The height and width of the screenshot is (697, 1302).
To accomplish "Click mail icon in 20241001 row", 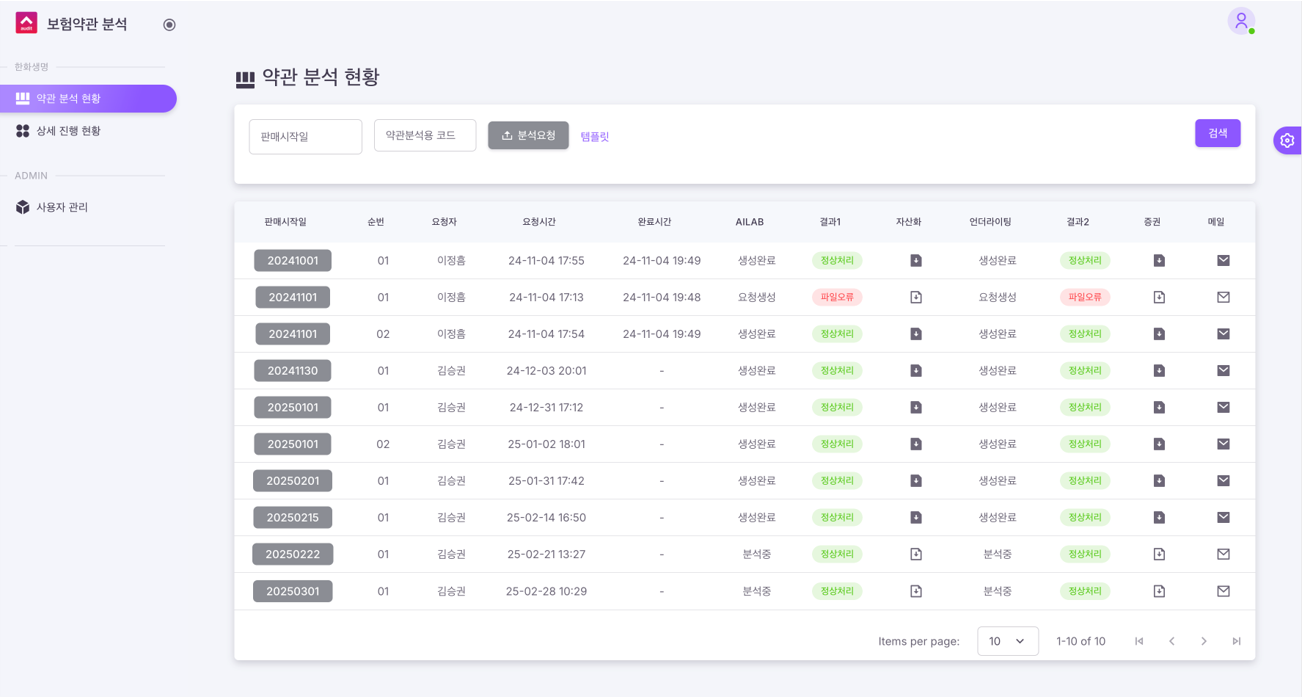I will coord(1223,261).
